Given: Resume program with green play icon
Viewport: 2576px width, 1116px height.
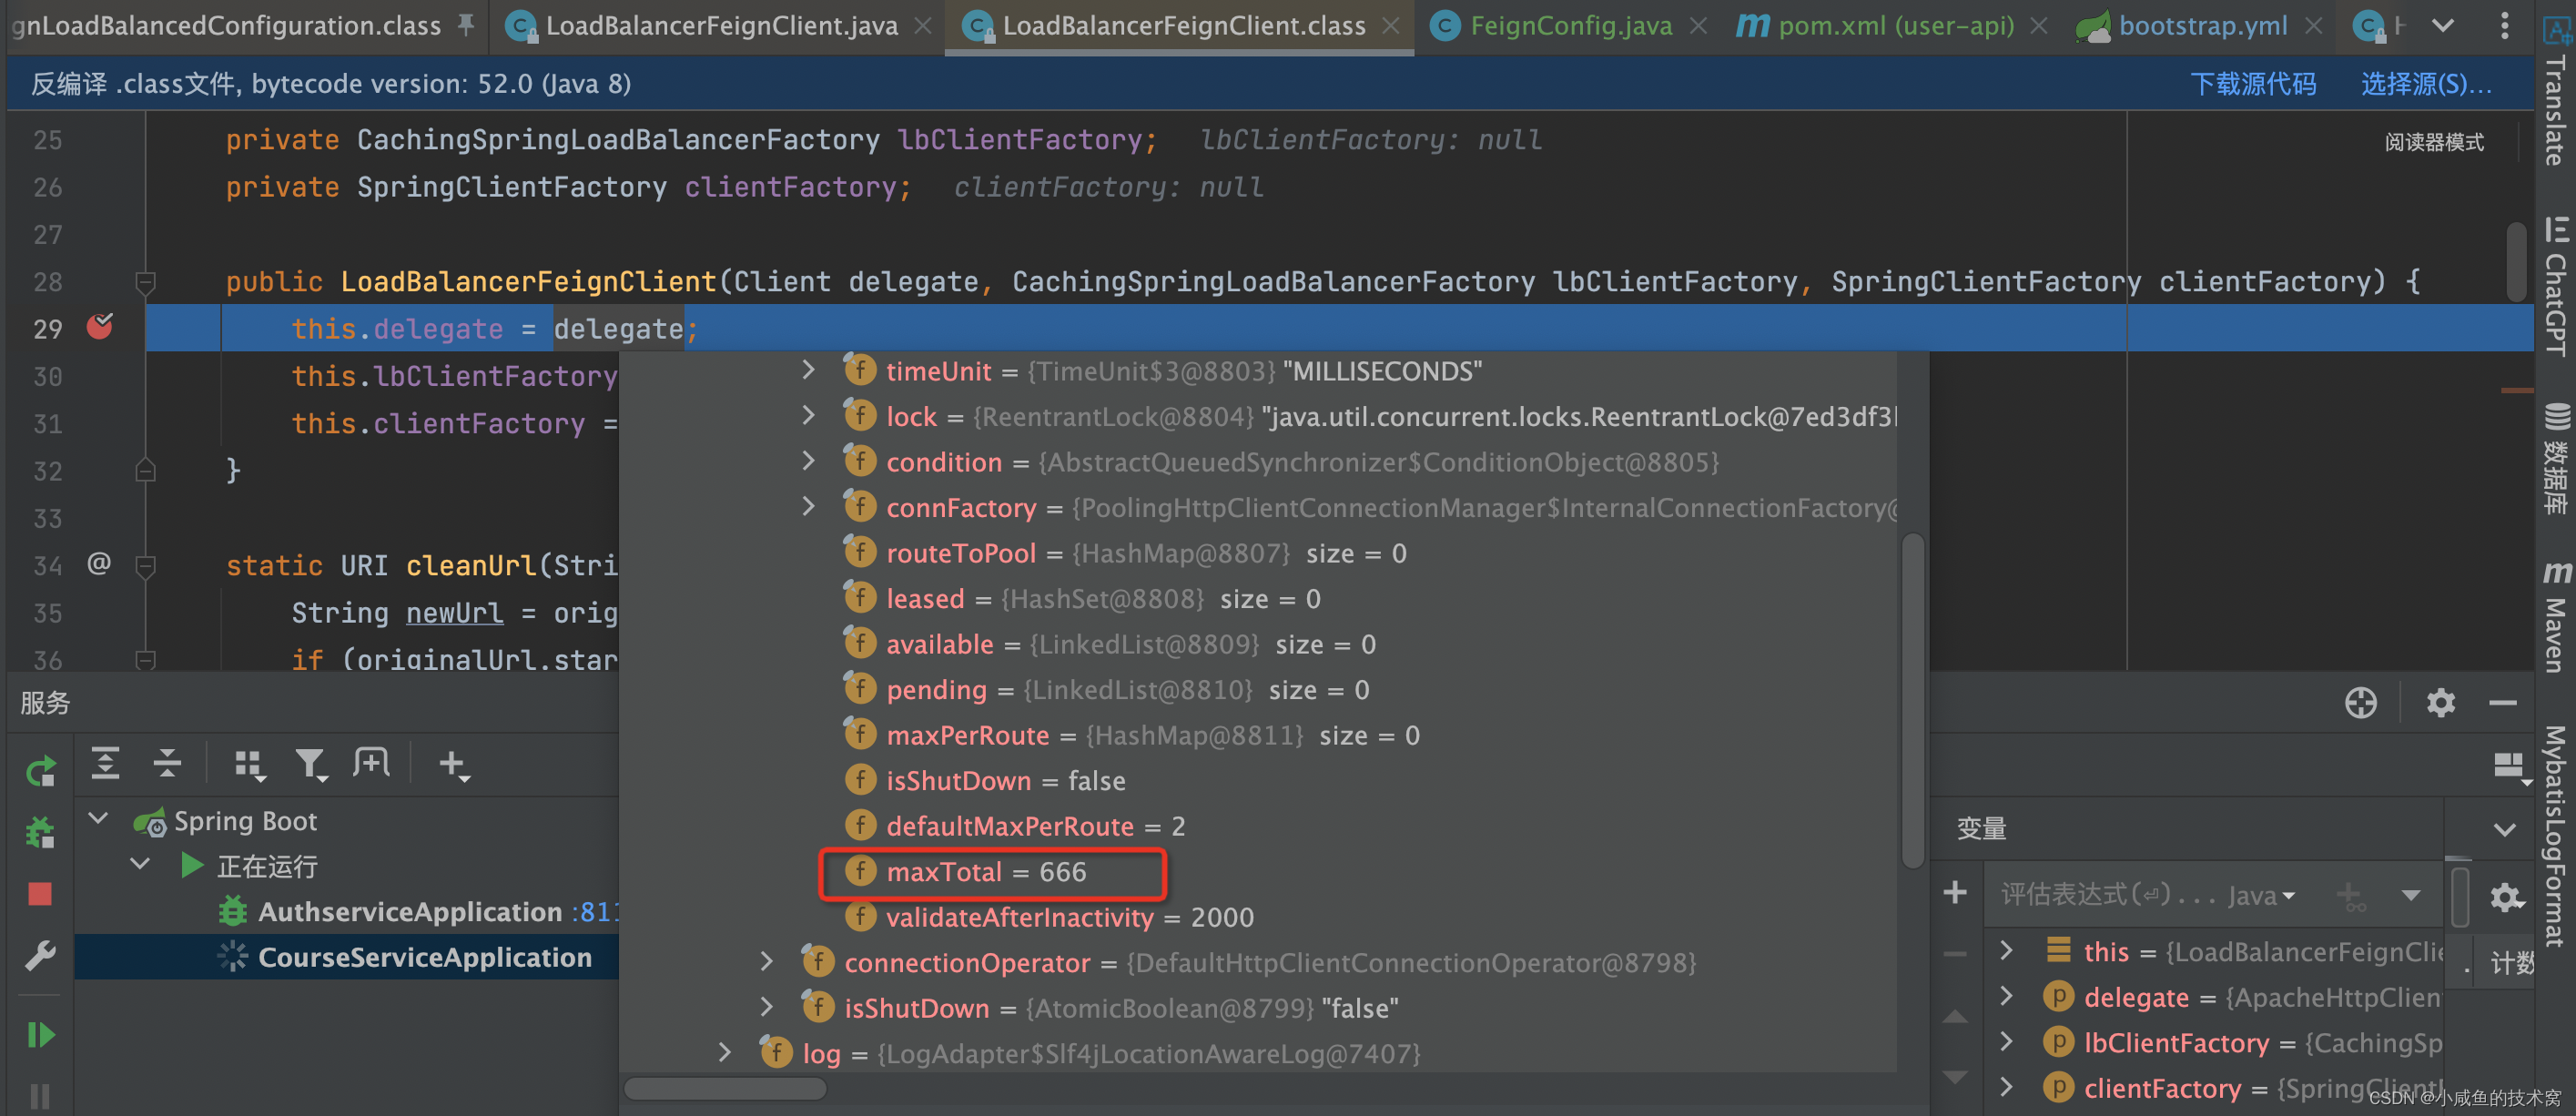Looking at the screenshot, I should [40, 1034].
